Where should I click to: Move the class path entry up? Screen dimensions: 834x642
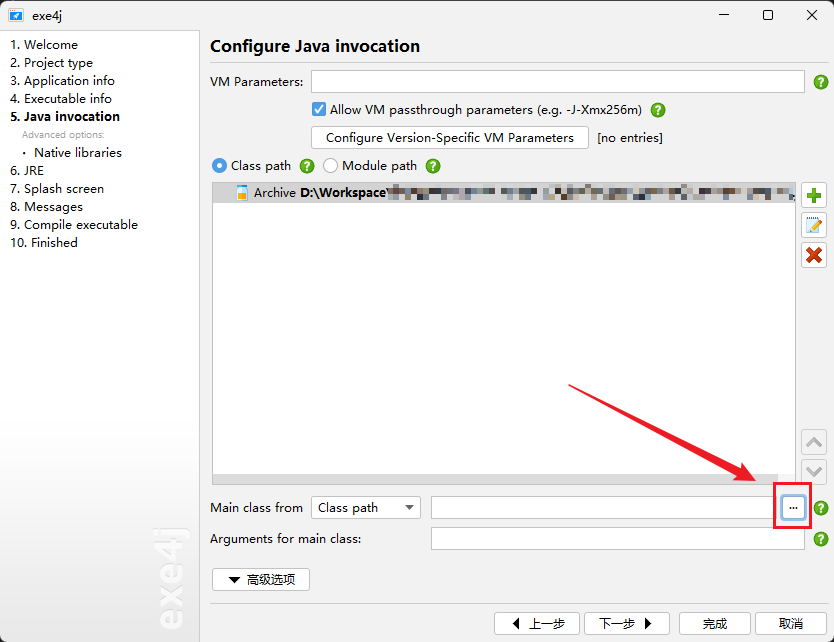tap(814, 442)
